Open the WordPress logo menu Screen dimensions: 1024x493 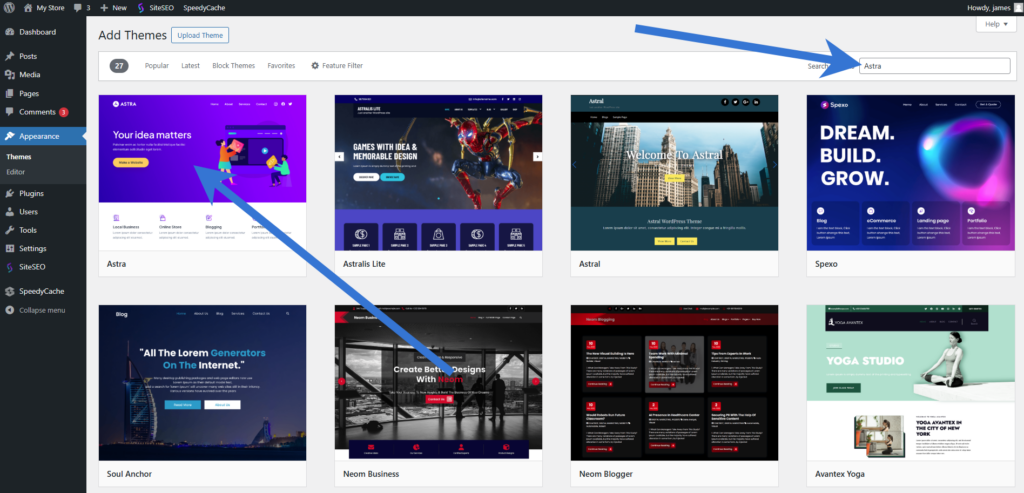(9, 8)
